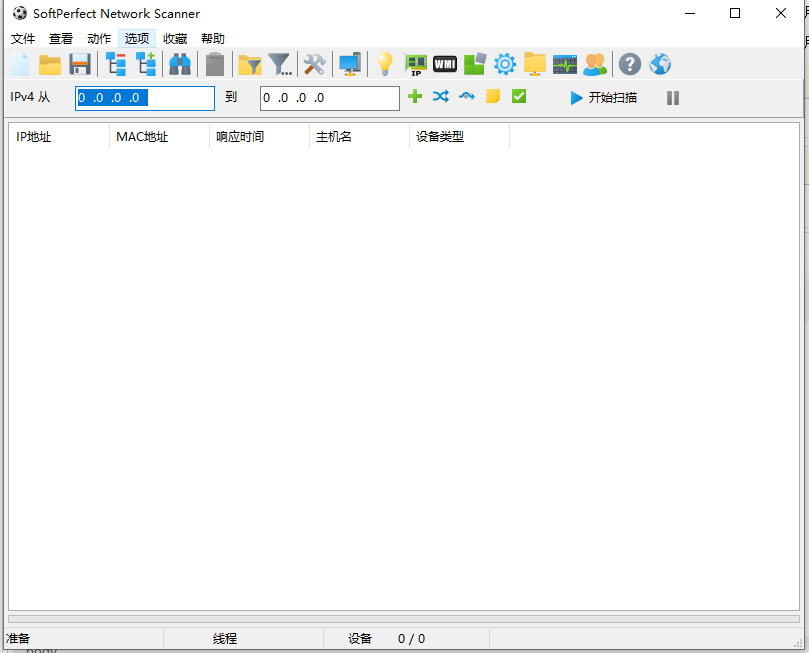Click the folder filter icon
The image size is (809, 653).
250,64
